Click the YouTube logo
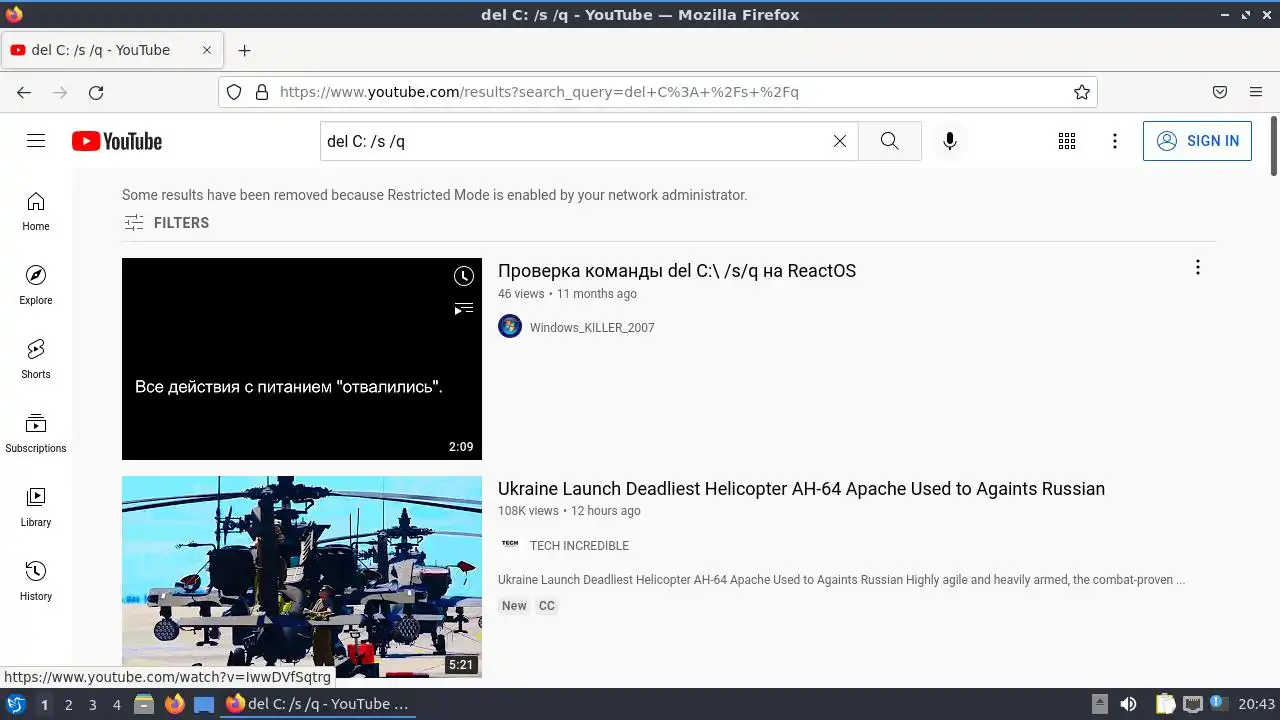 pyautogui.click(x=117, y=141)
